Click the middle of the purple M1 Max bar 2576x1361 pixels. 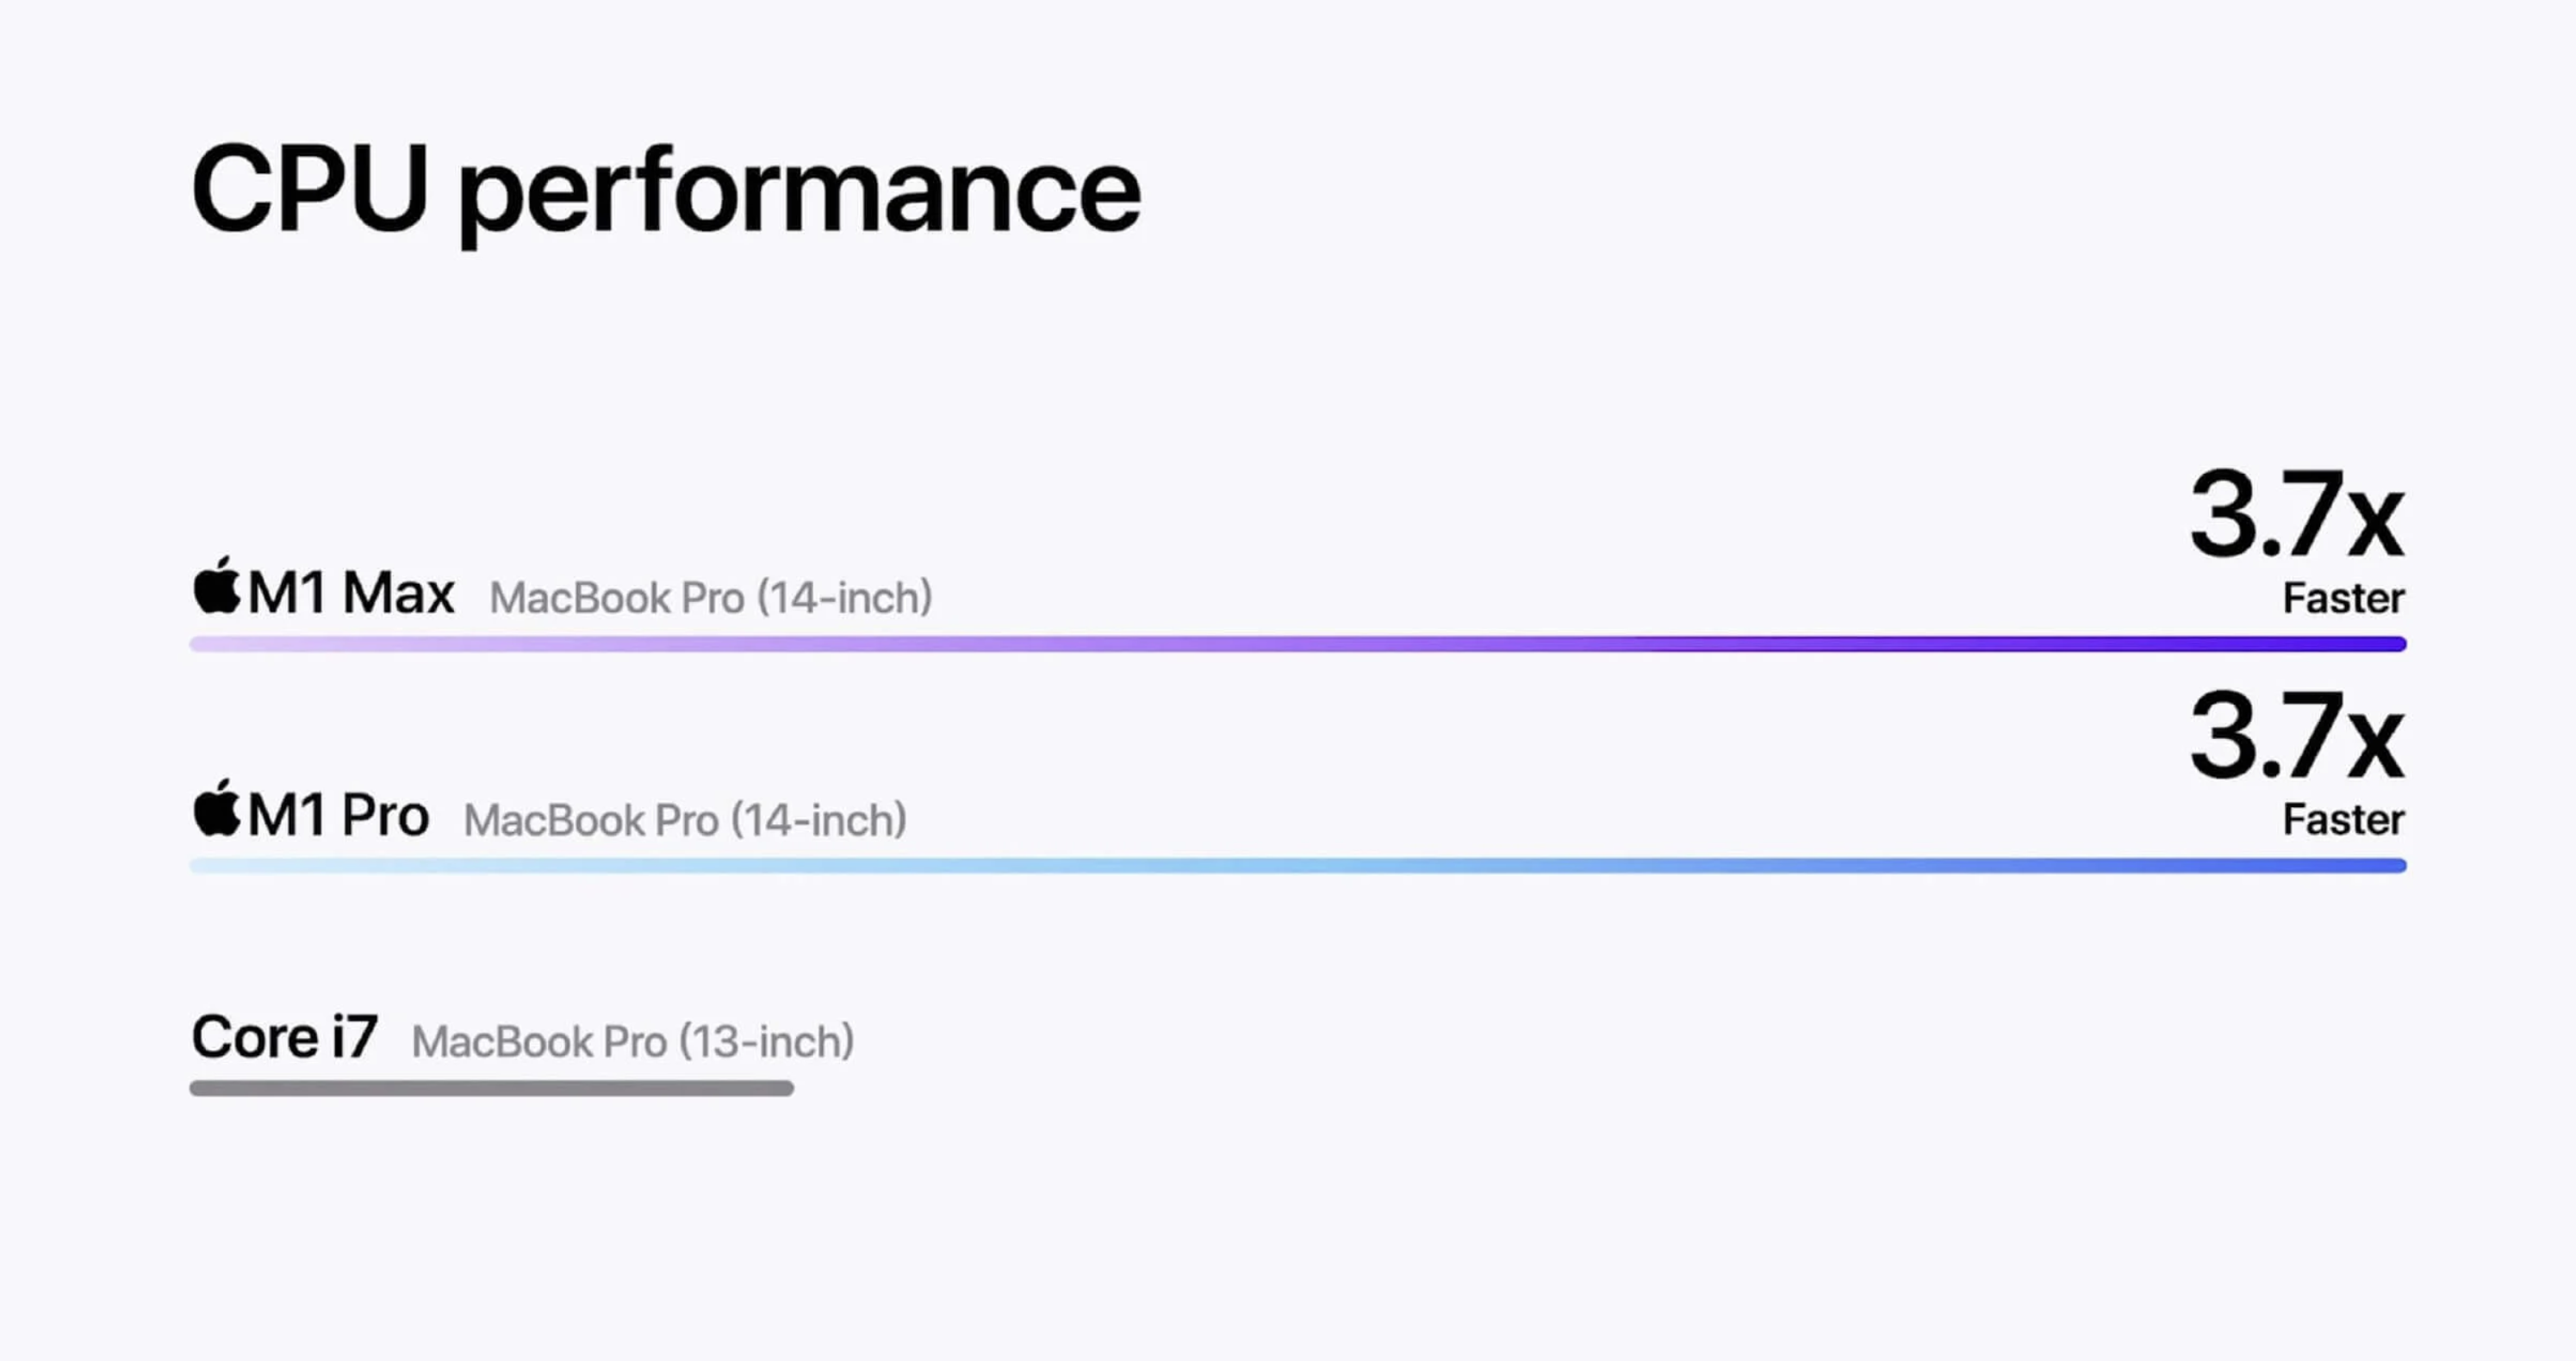1298,644
